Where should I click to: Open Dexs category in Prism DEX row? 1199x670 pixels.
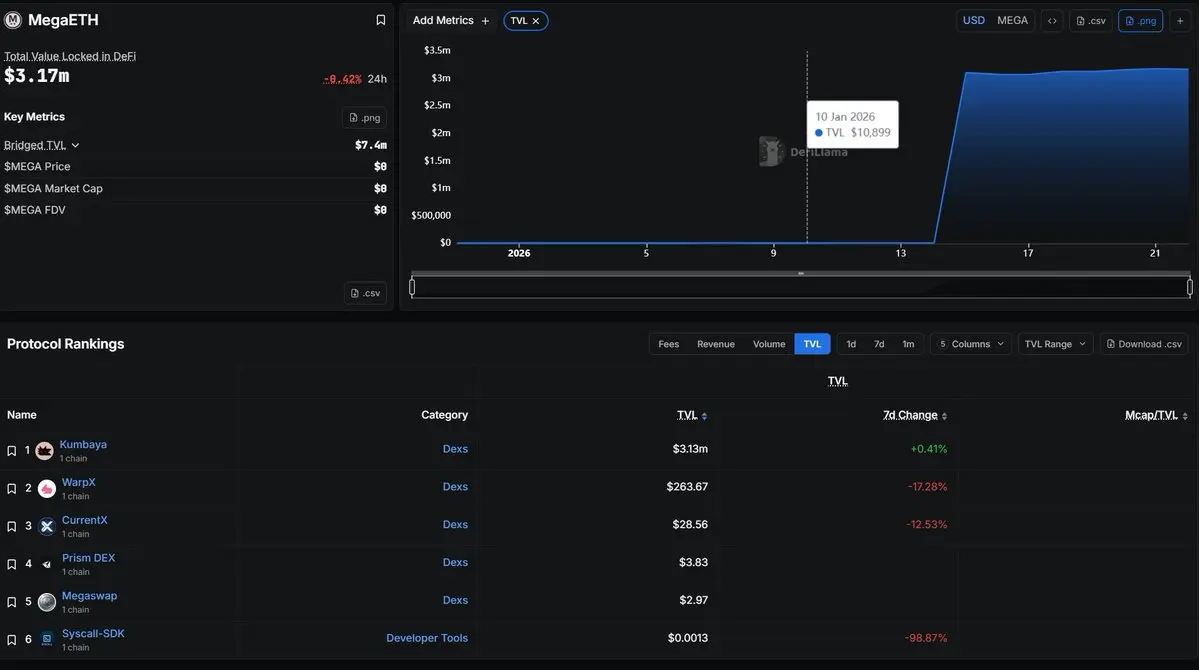[x=455, y=562]
